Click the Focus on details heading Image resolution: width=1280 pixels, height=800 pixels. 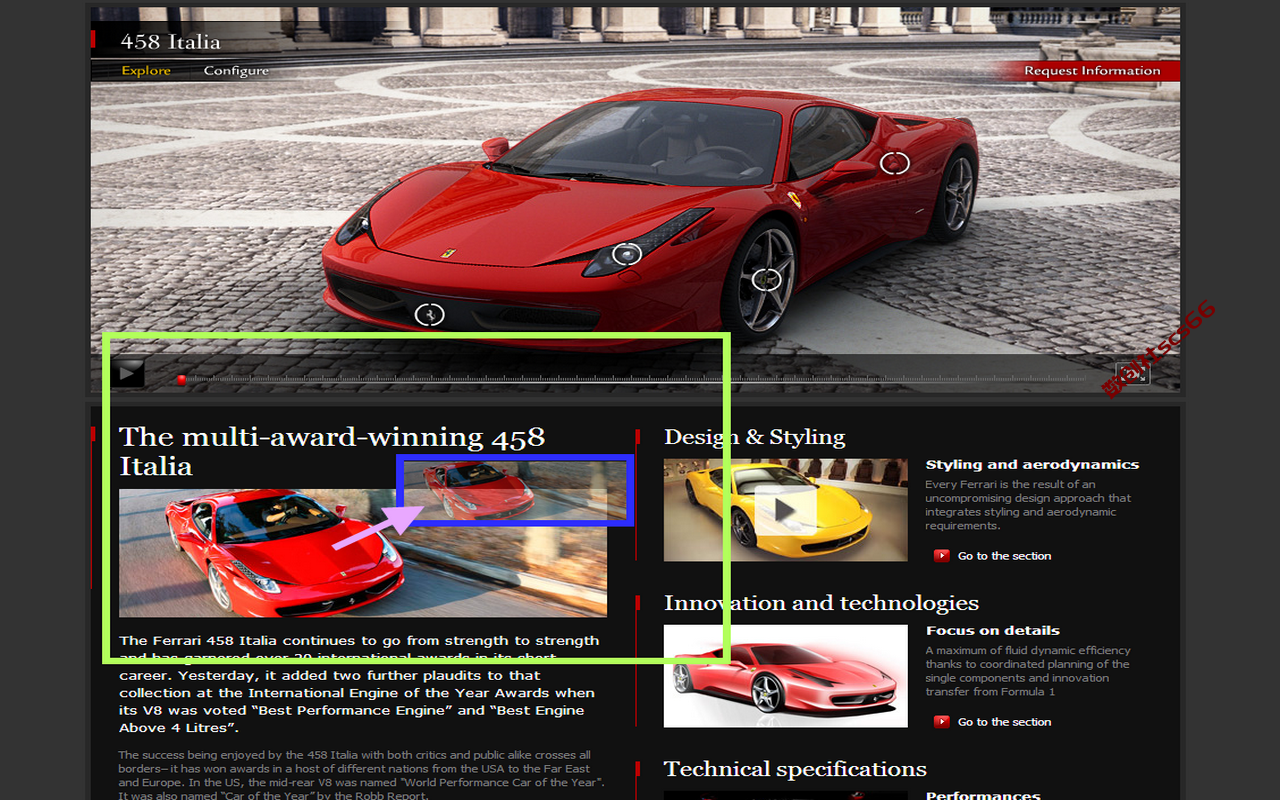coord(992,630)
